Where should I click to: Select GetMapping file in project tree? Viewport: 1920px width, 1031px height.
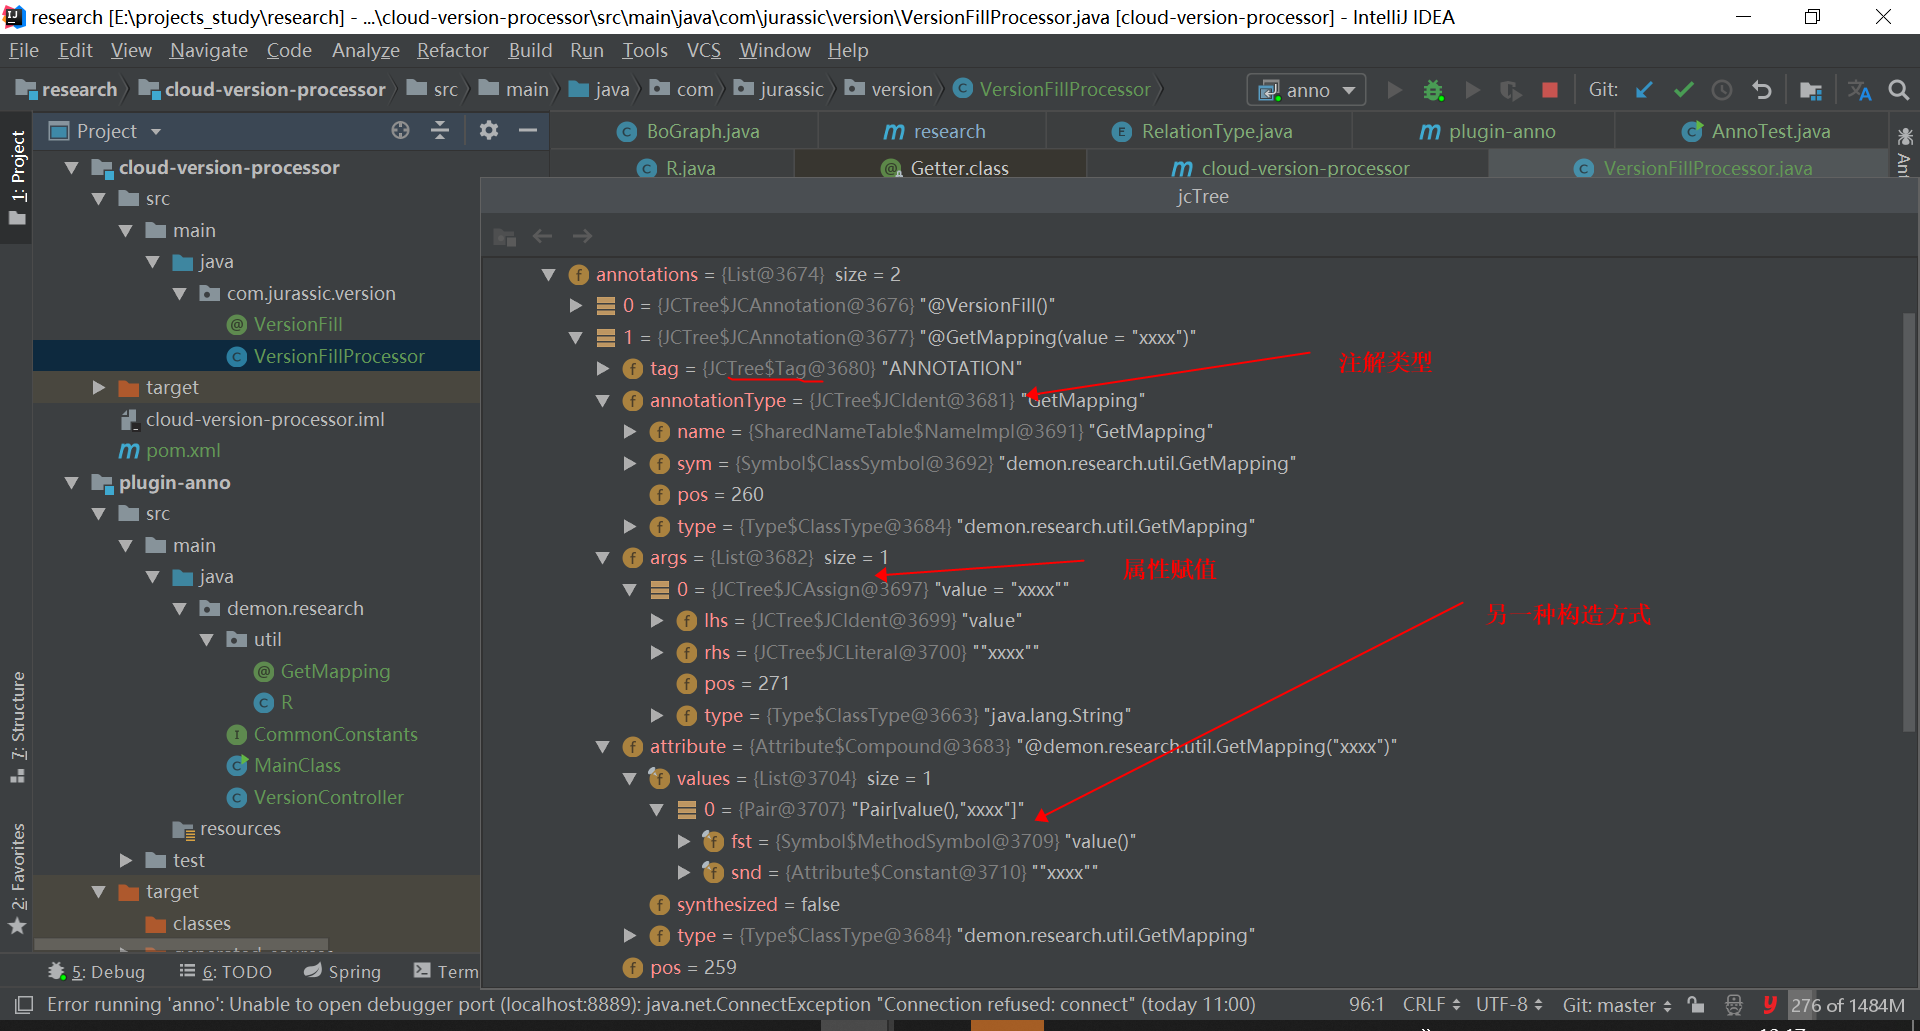pyautogui.click(x=334, y=671)
